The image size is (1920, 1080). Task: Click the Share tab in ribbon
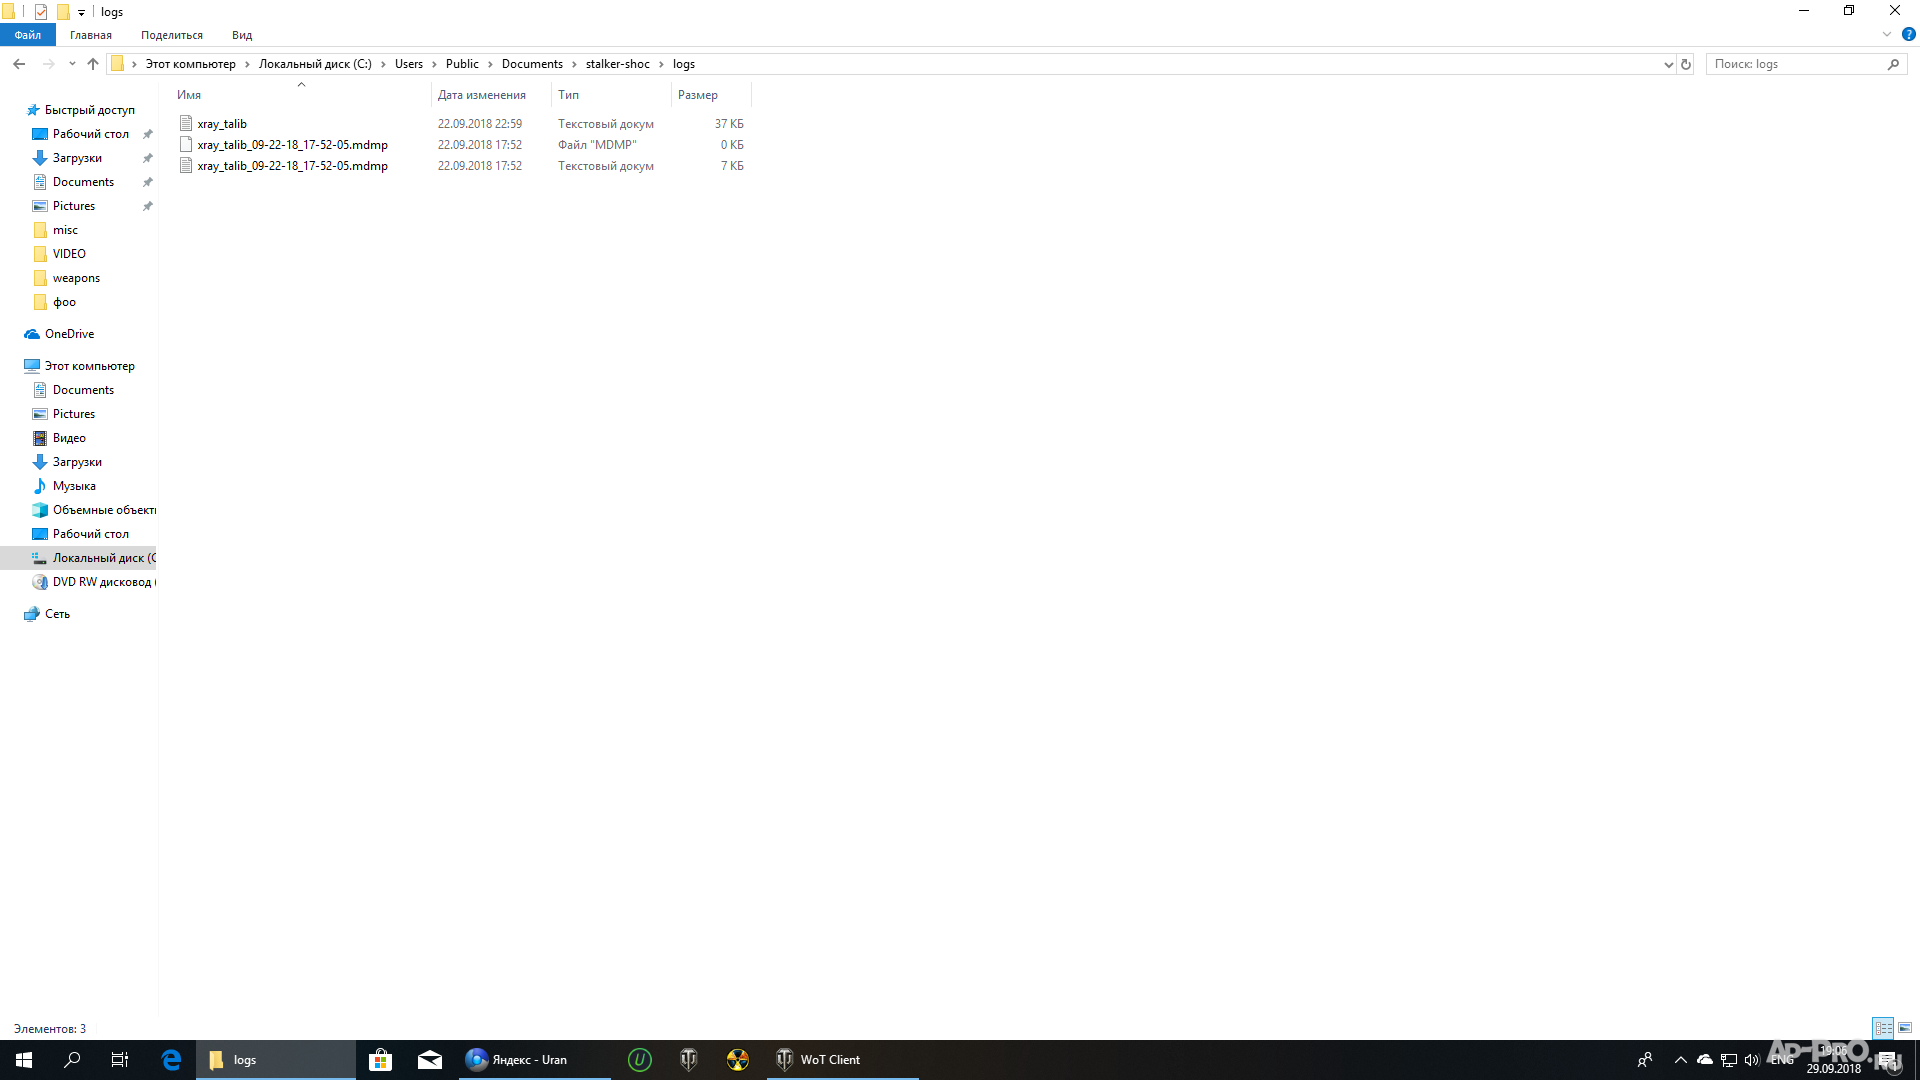click(x=173, y=36)
